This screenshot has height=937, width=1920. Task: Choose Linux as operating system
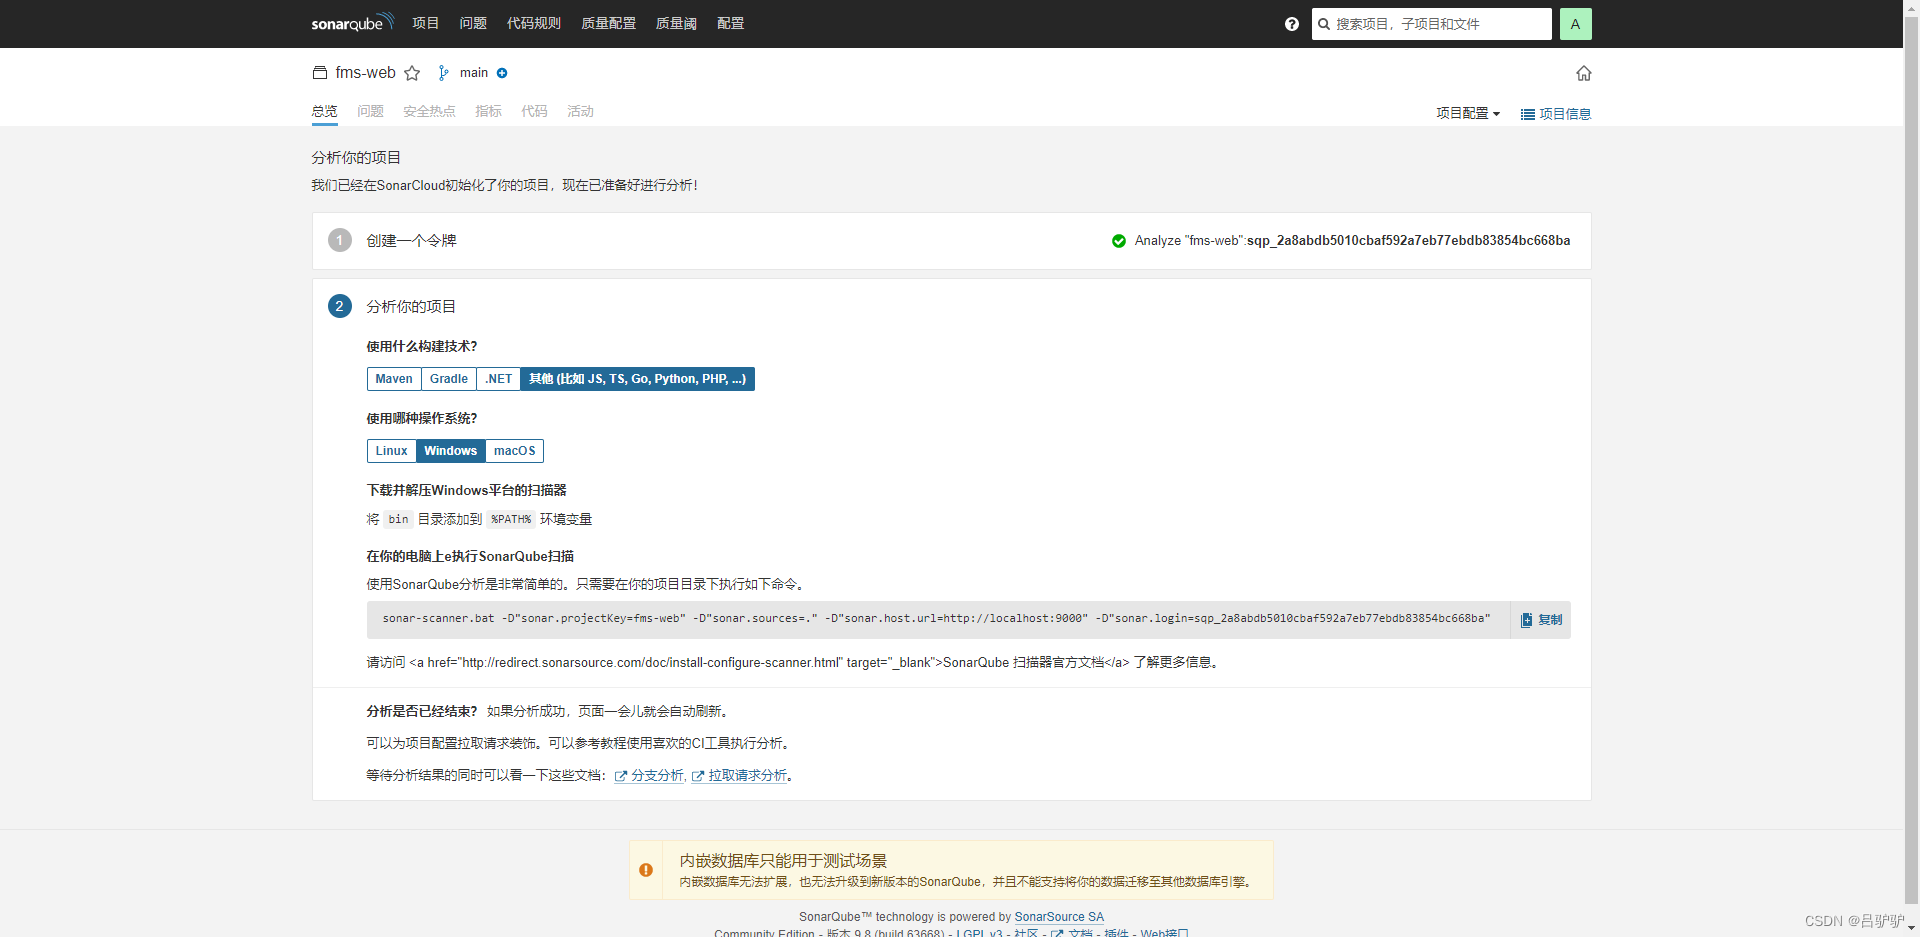391,451
